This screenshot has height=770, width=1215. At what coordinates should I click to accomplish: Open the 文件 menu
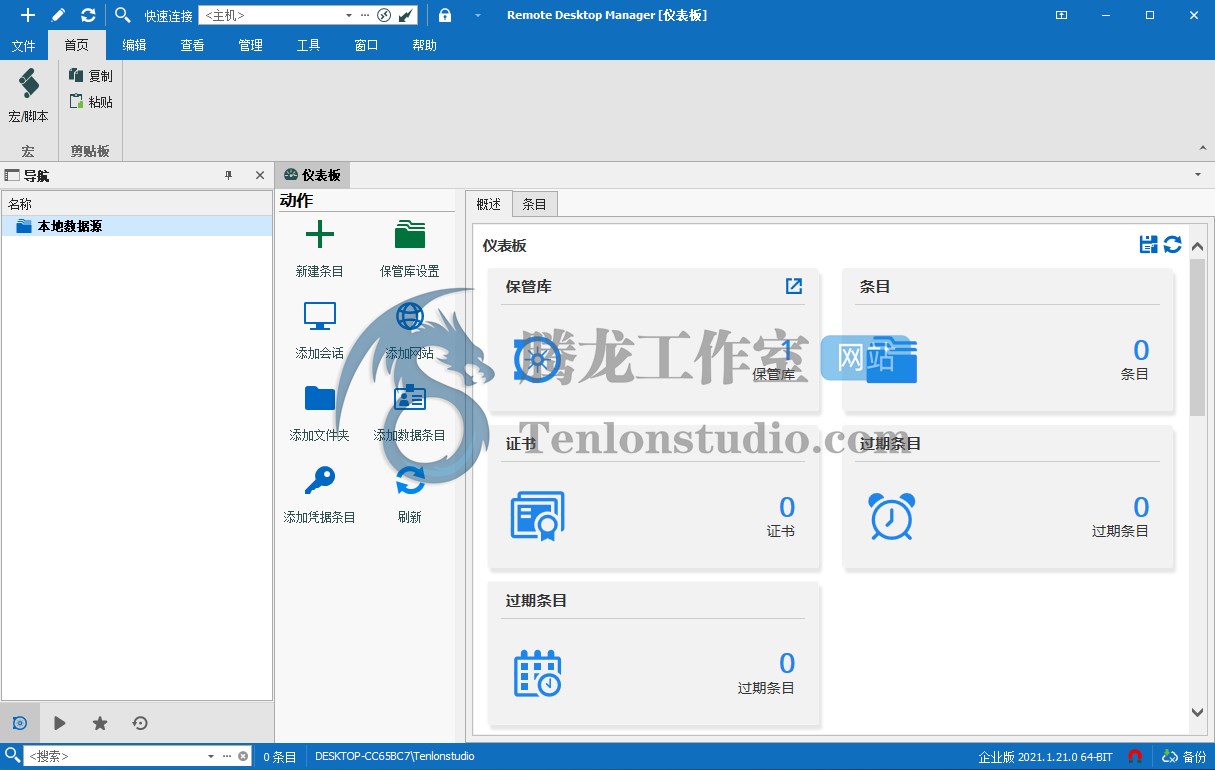(x=23, y=45)
